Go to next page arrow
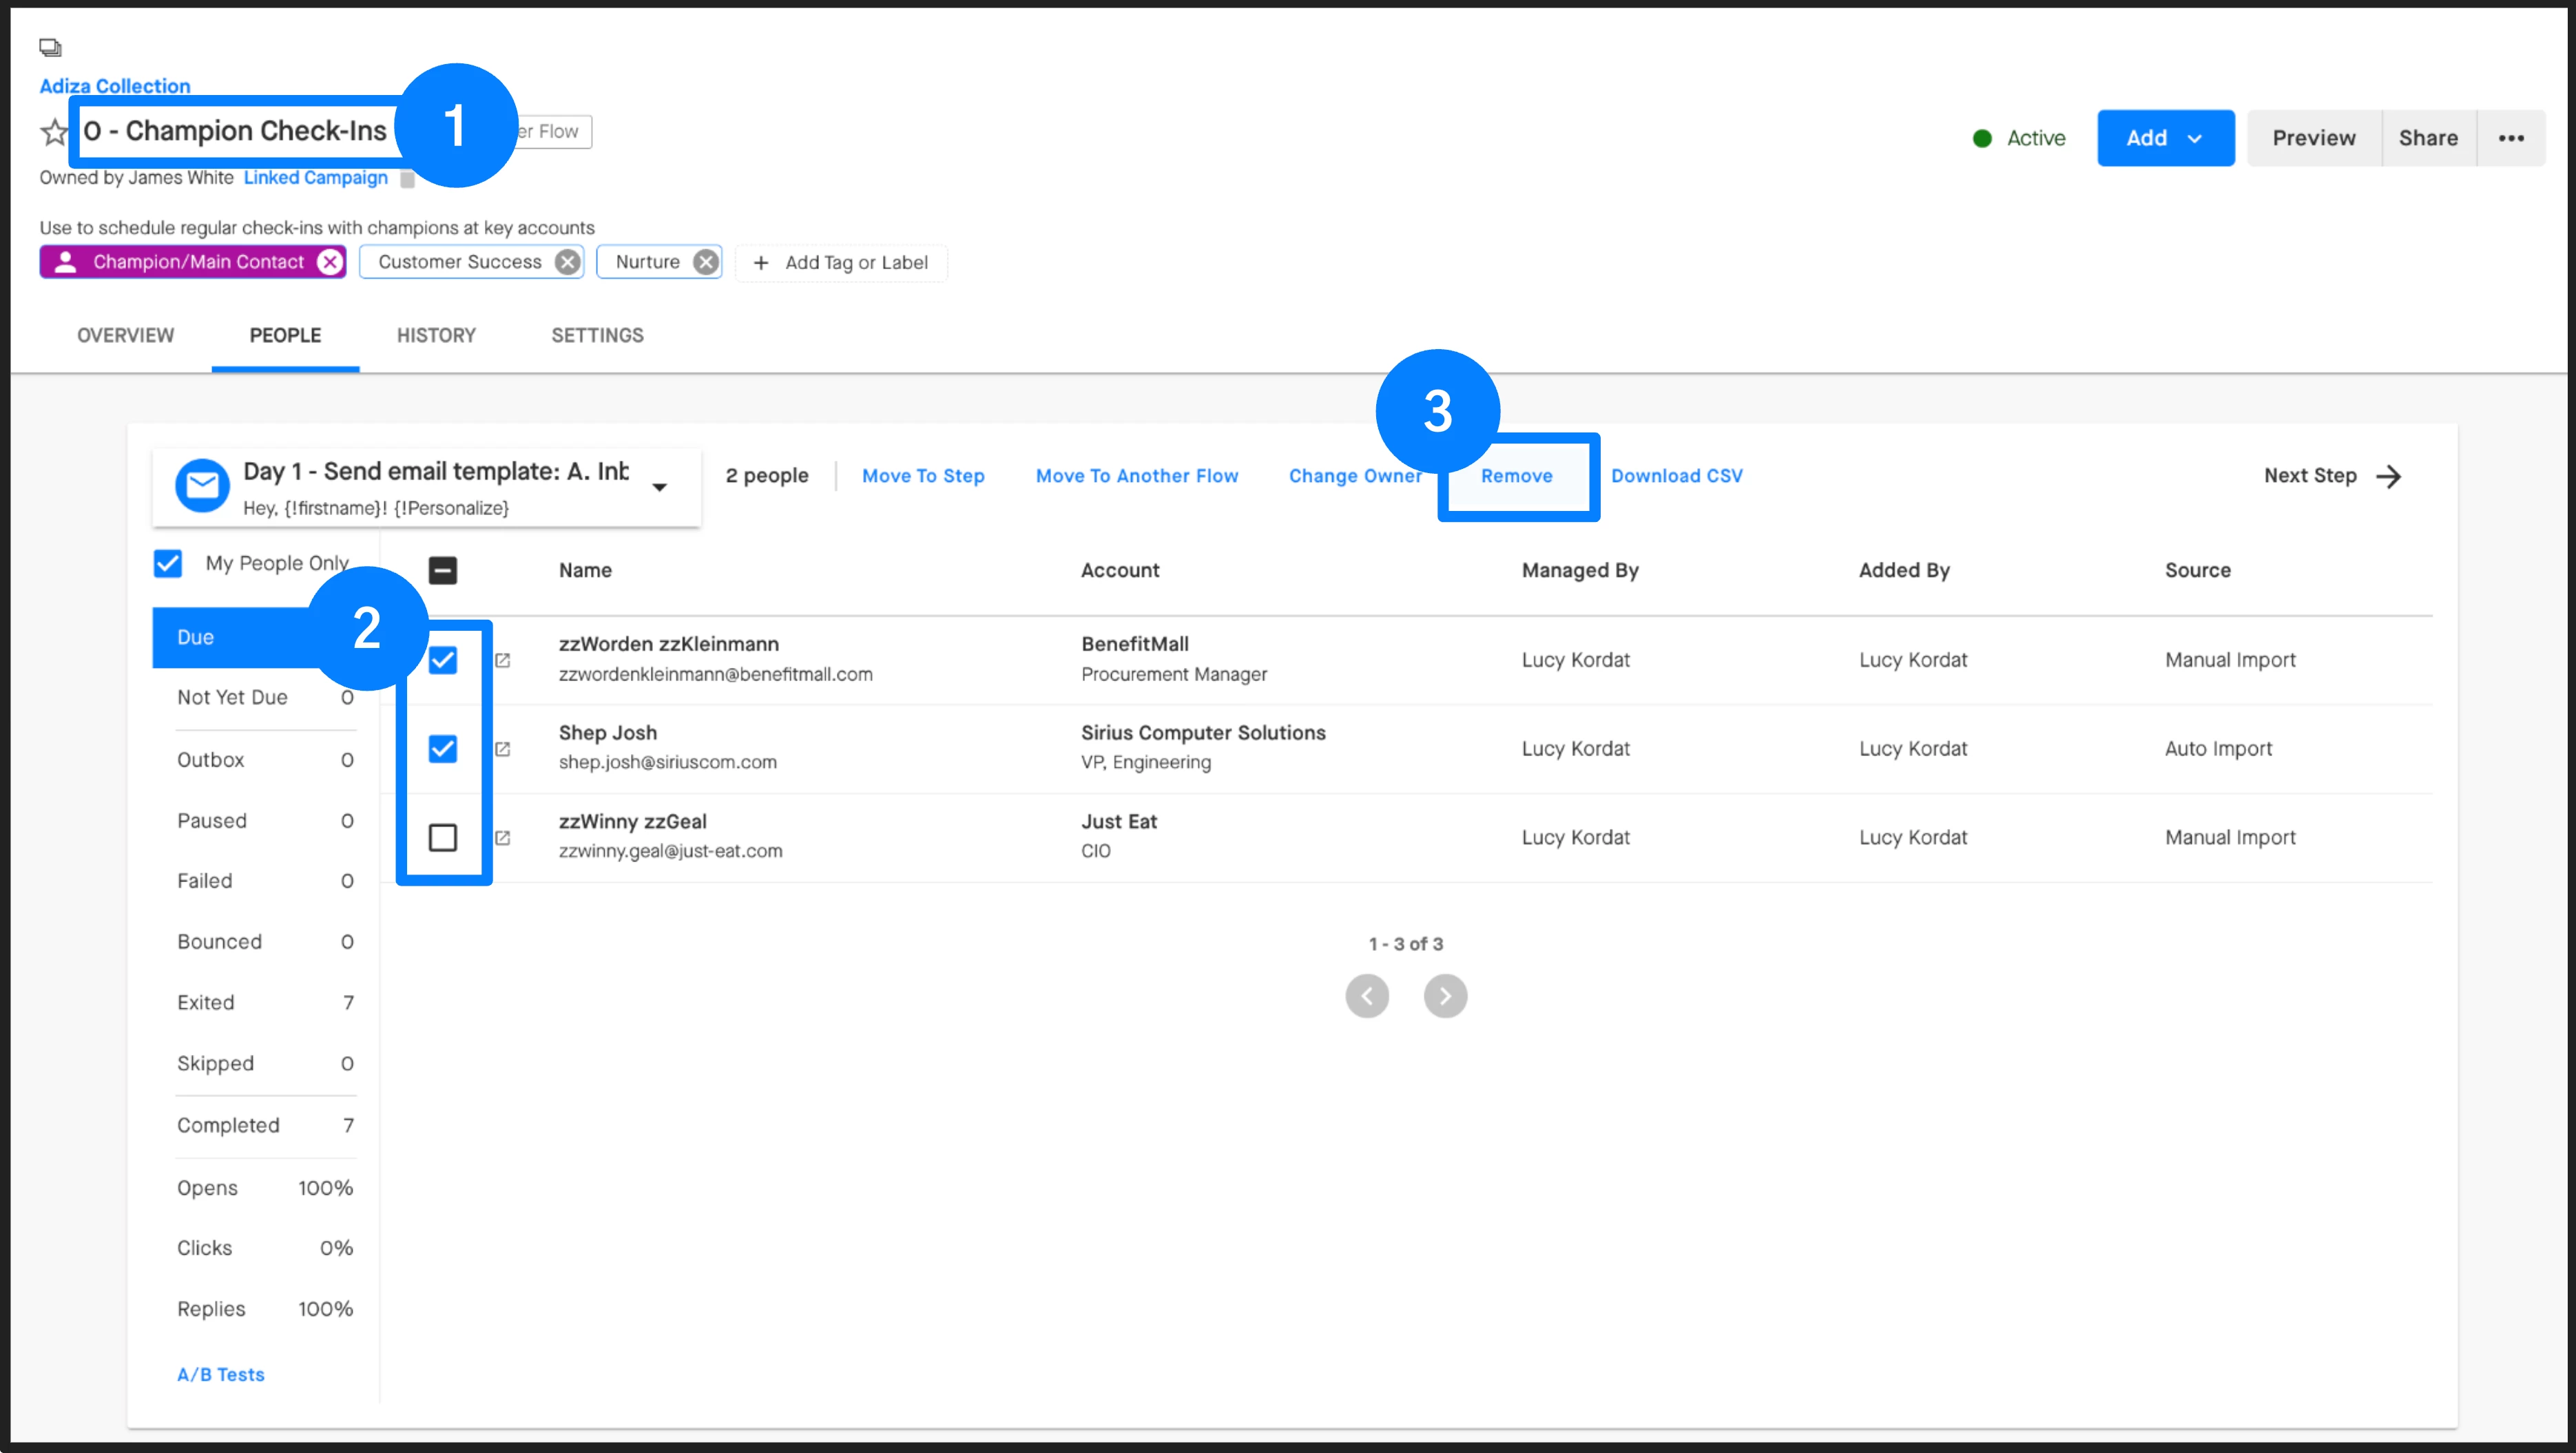 (x=1445, y=996)
